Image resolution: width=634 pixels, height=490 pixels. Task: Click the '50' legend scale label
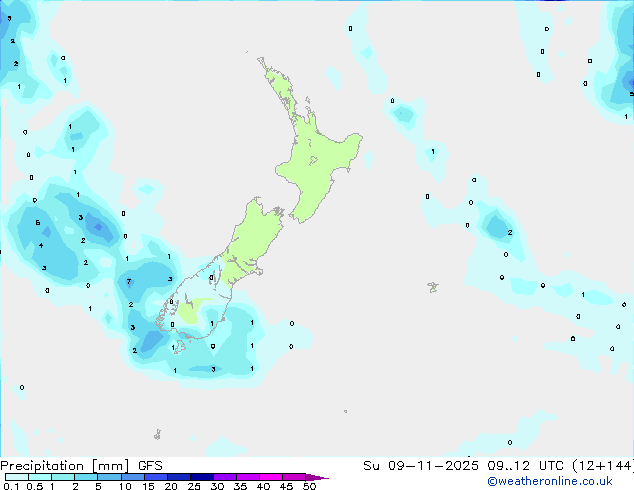click(309, 486)
